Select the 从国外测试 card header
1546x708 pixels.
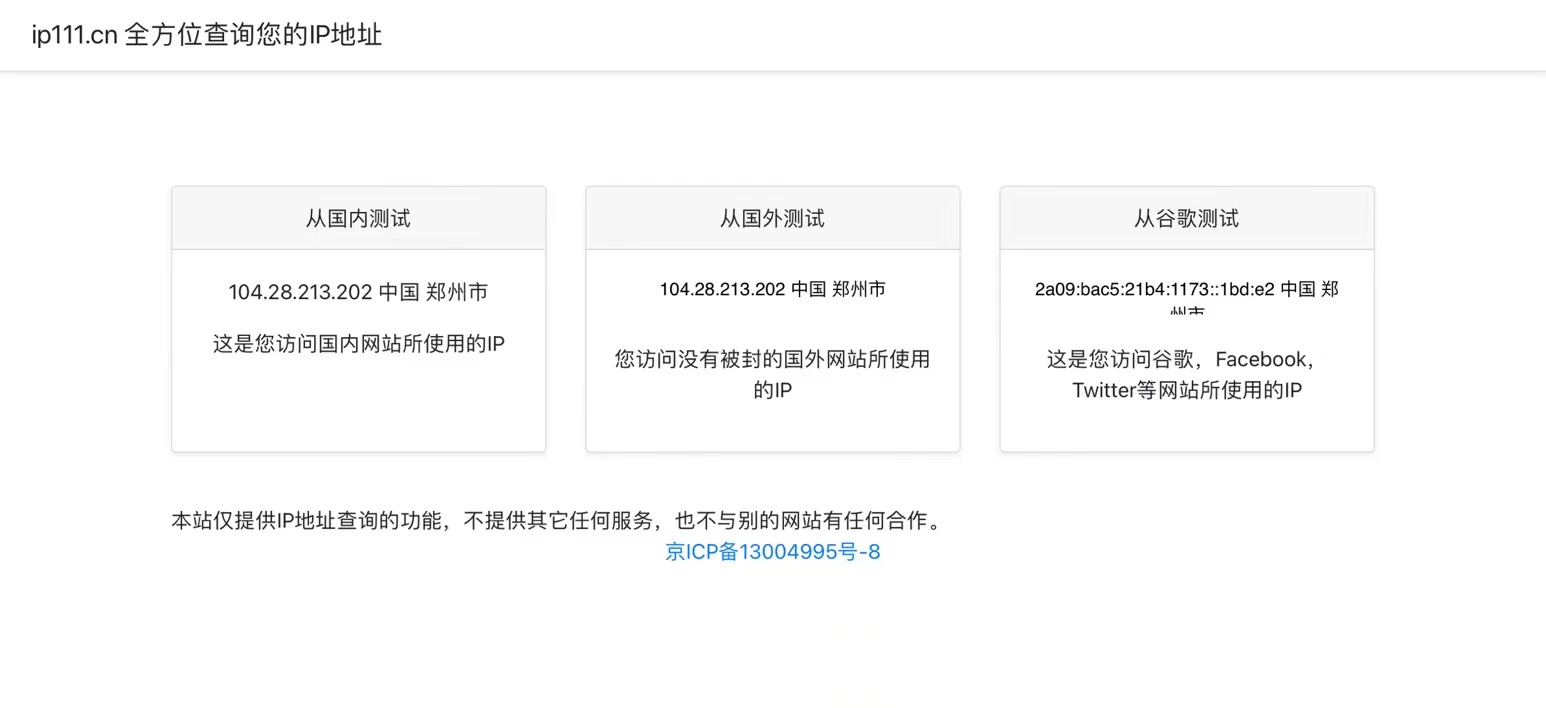[772, 218]
